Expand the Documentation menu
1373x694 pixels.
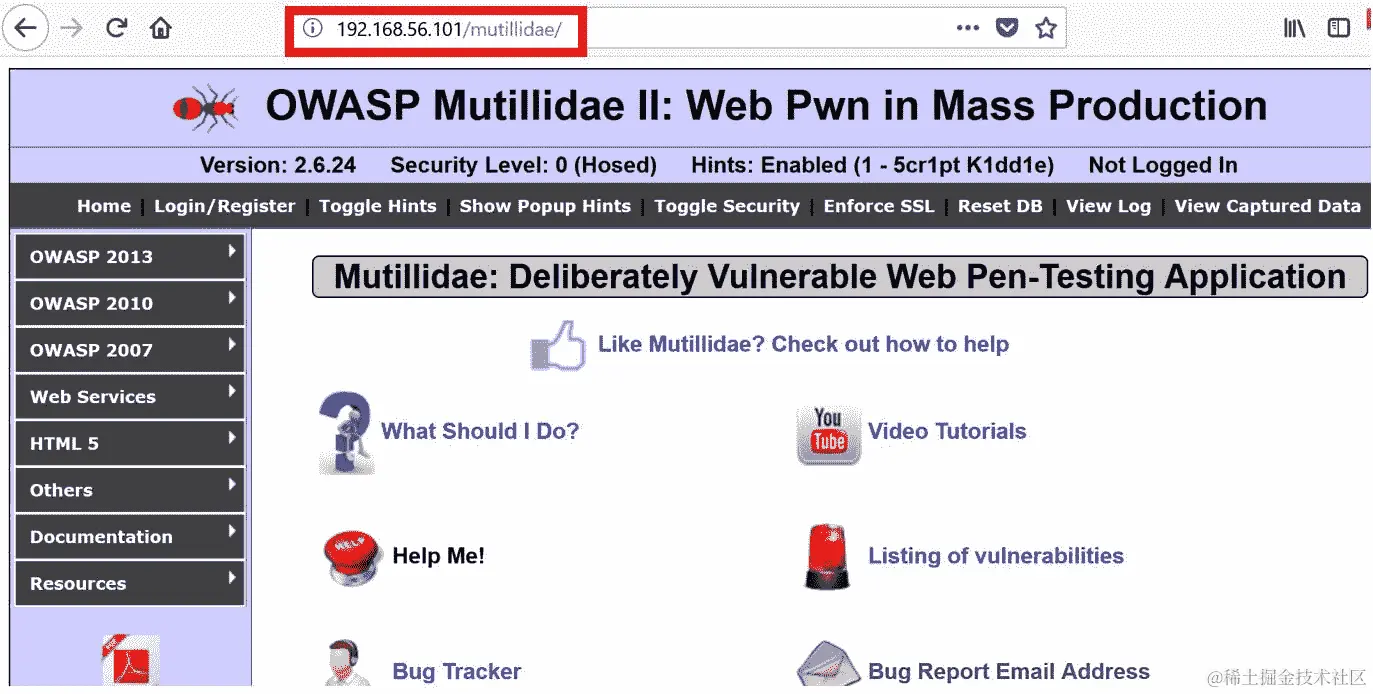coord(130,537)
